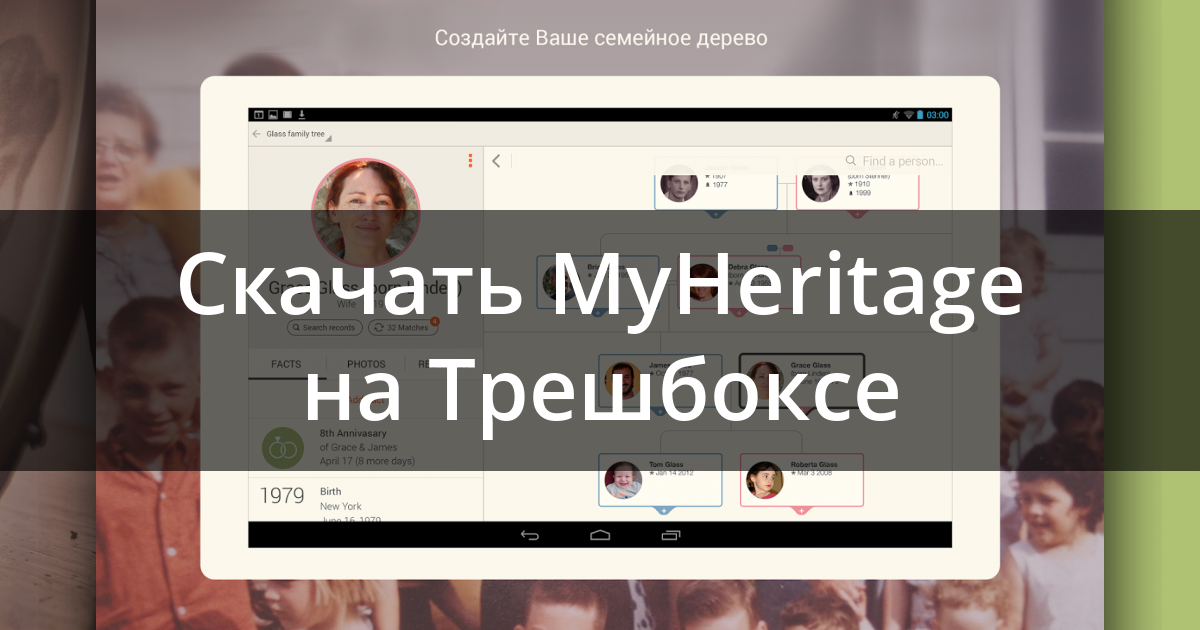Open the image notification icon in the status bar

[272, 115]
